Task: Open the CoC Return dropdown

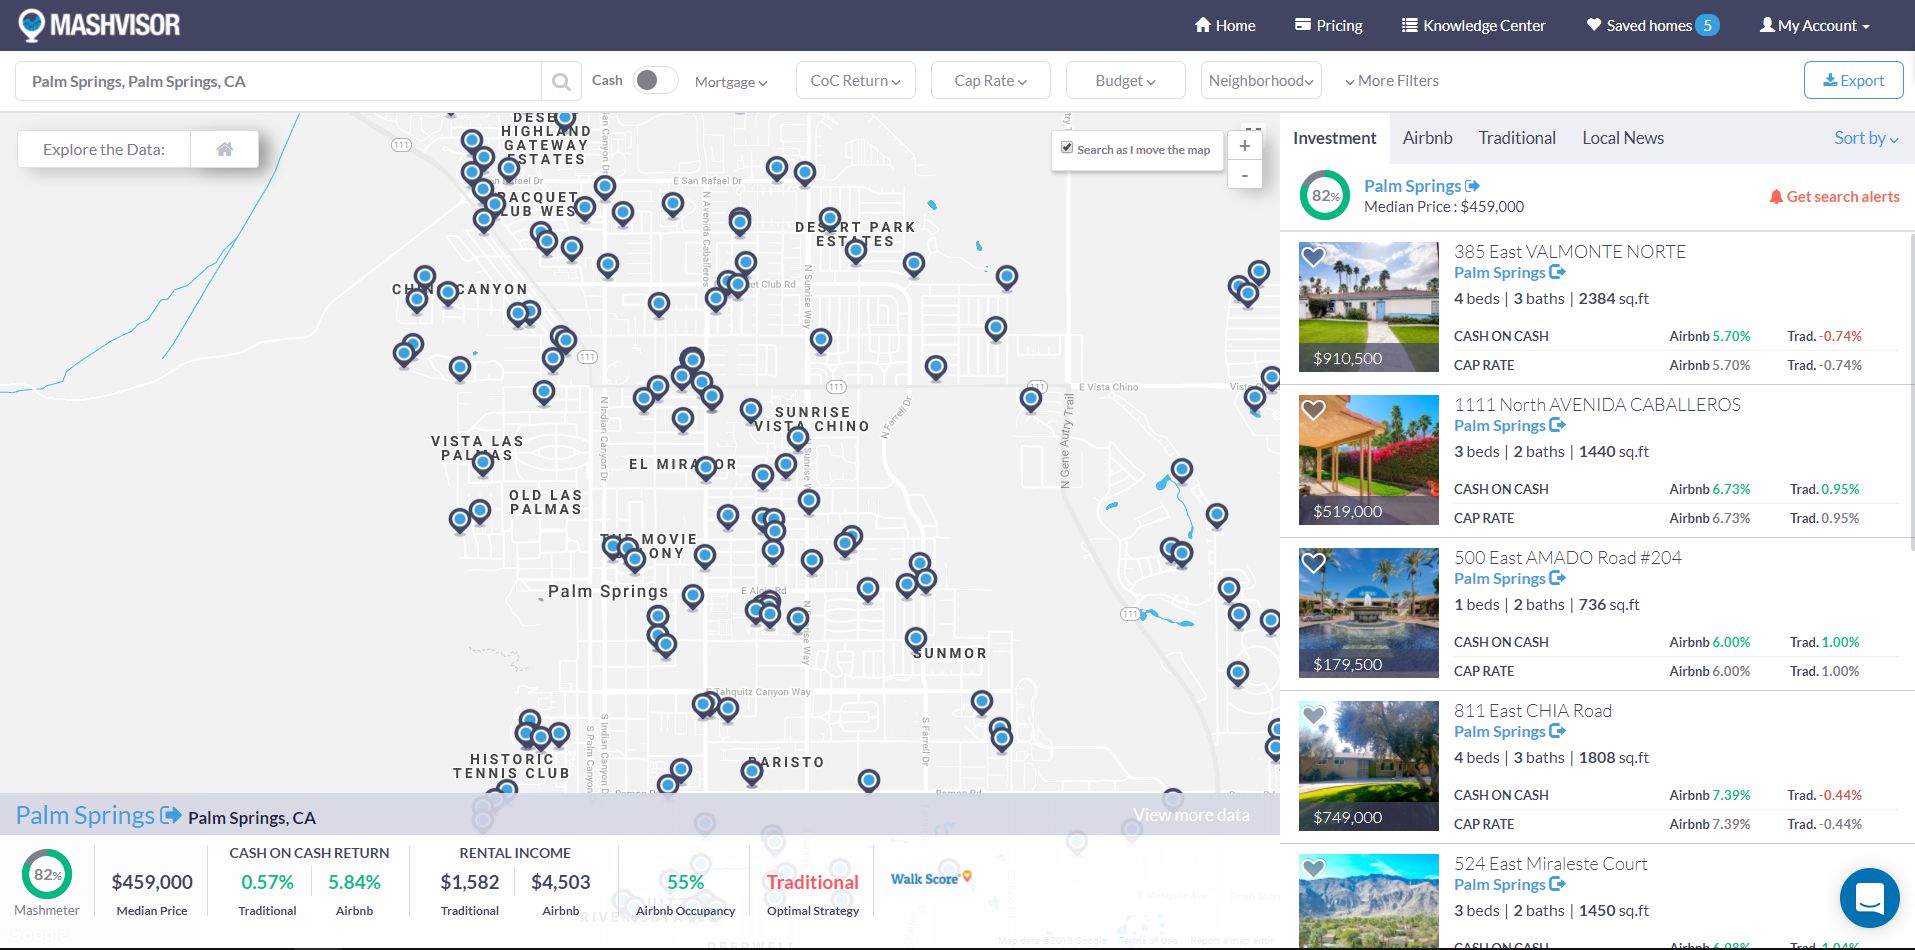Action: coord(855,81)
